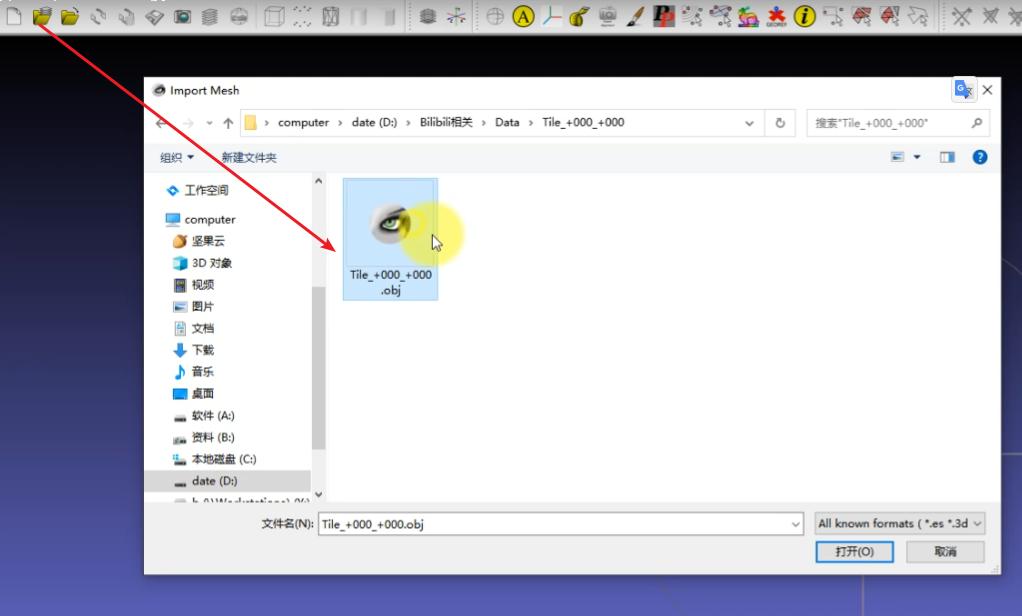
Task: Launch the GEOREF tool
Action: pyautogui.click(x=775, y=16)
